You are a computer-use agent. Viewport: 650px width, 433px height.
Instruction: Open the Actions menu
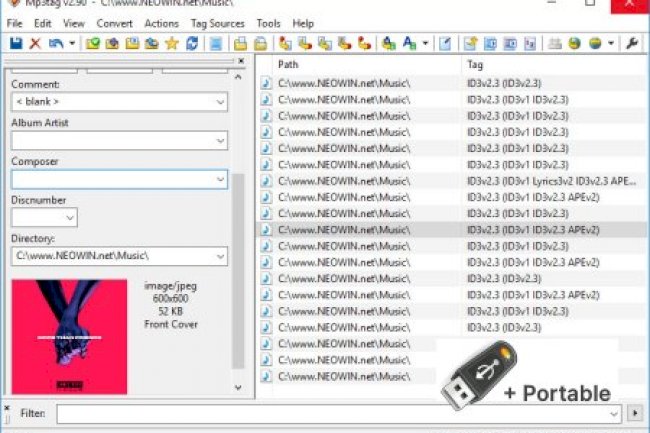click(162, 24)
